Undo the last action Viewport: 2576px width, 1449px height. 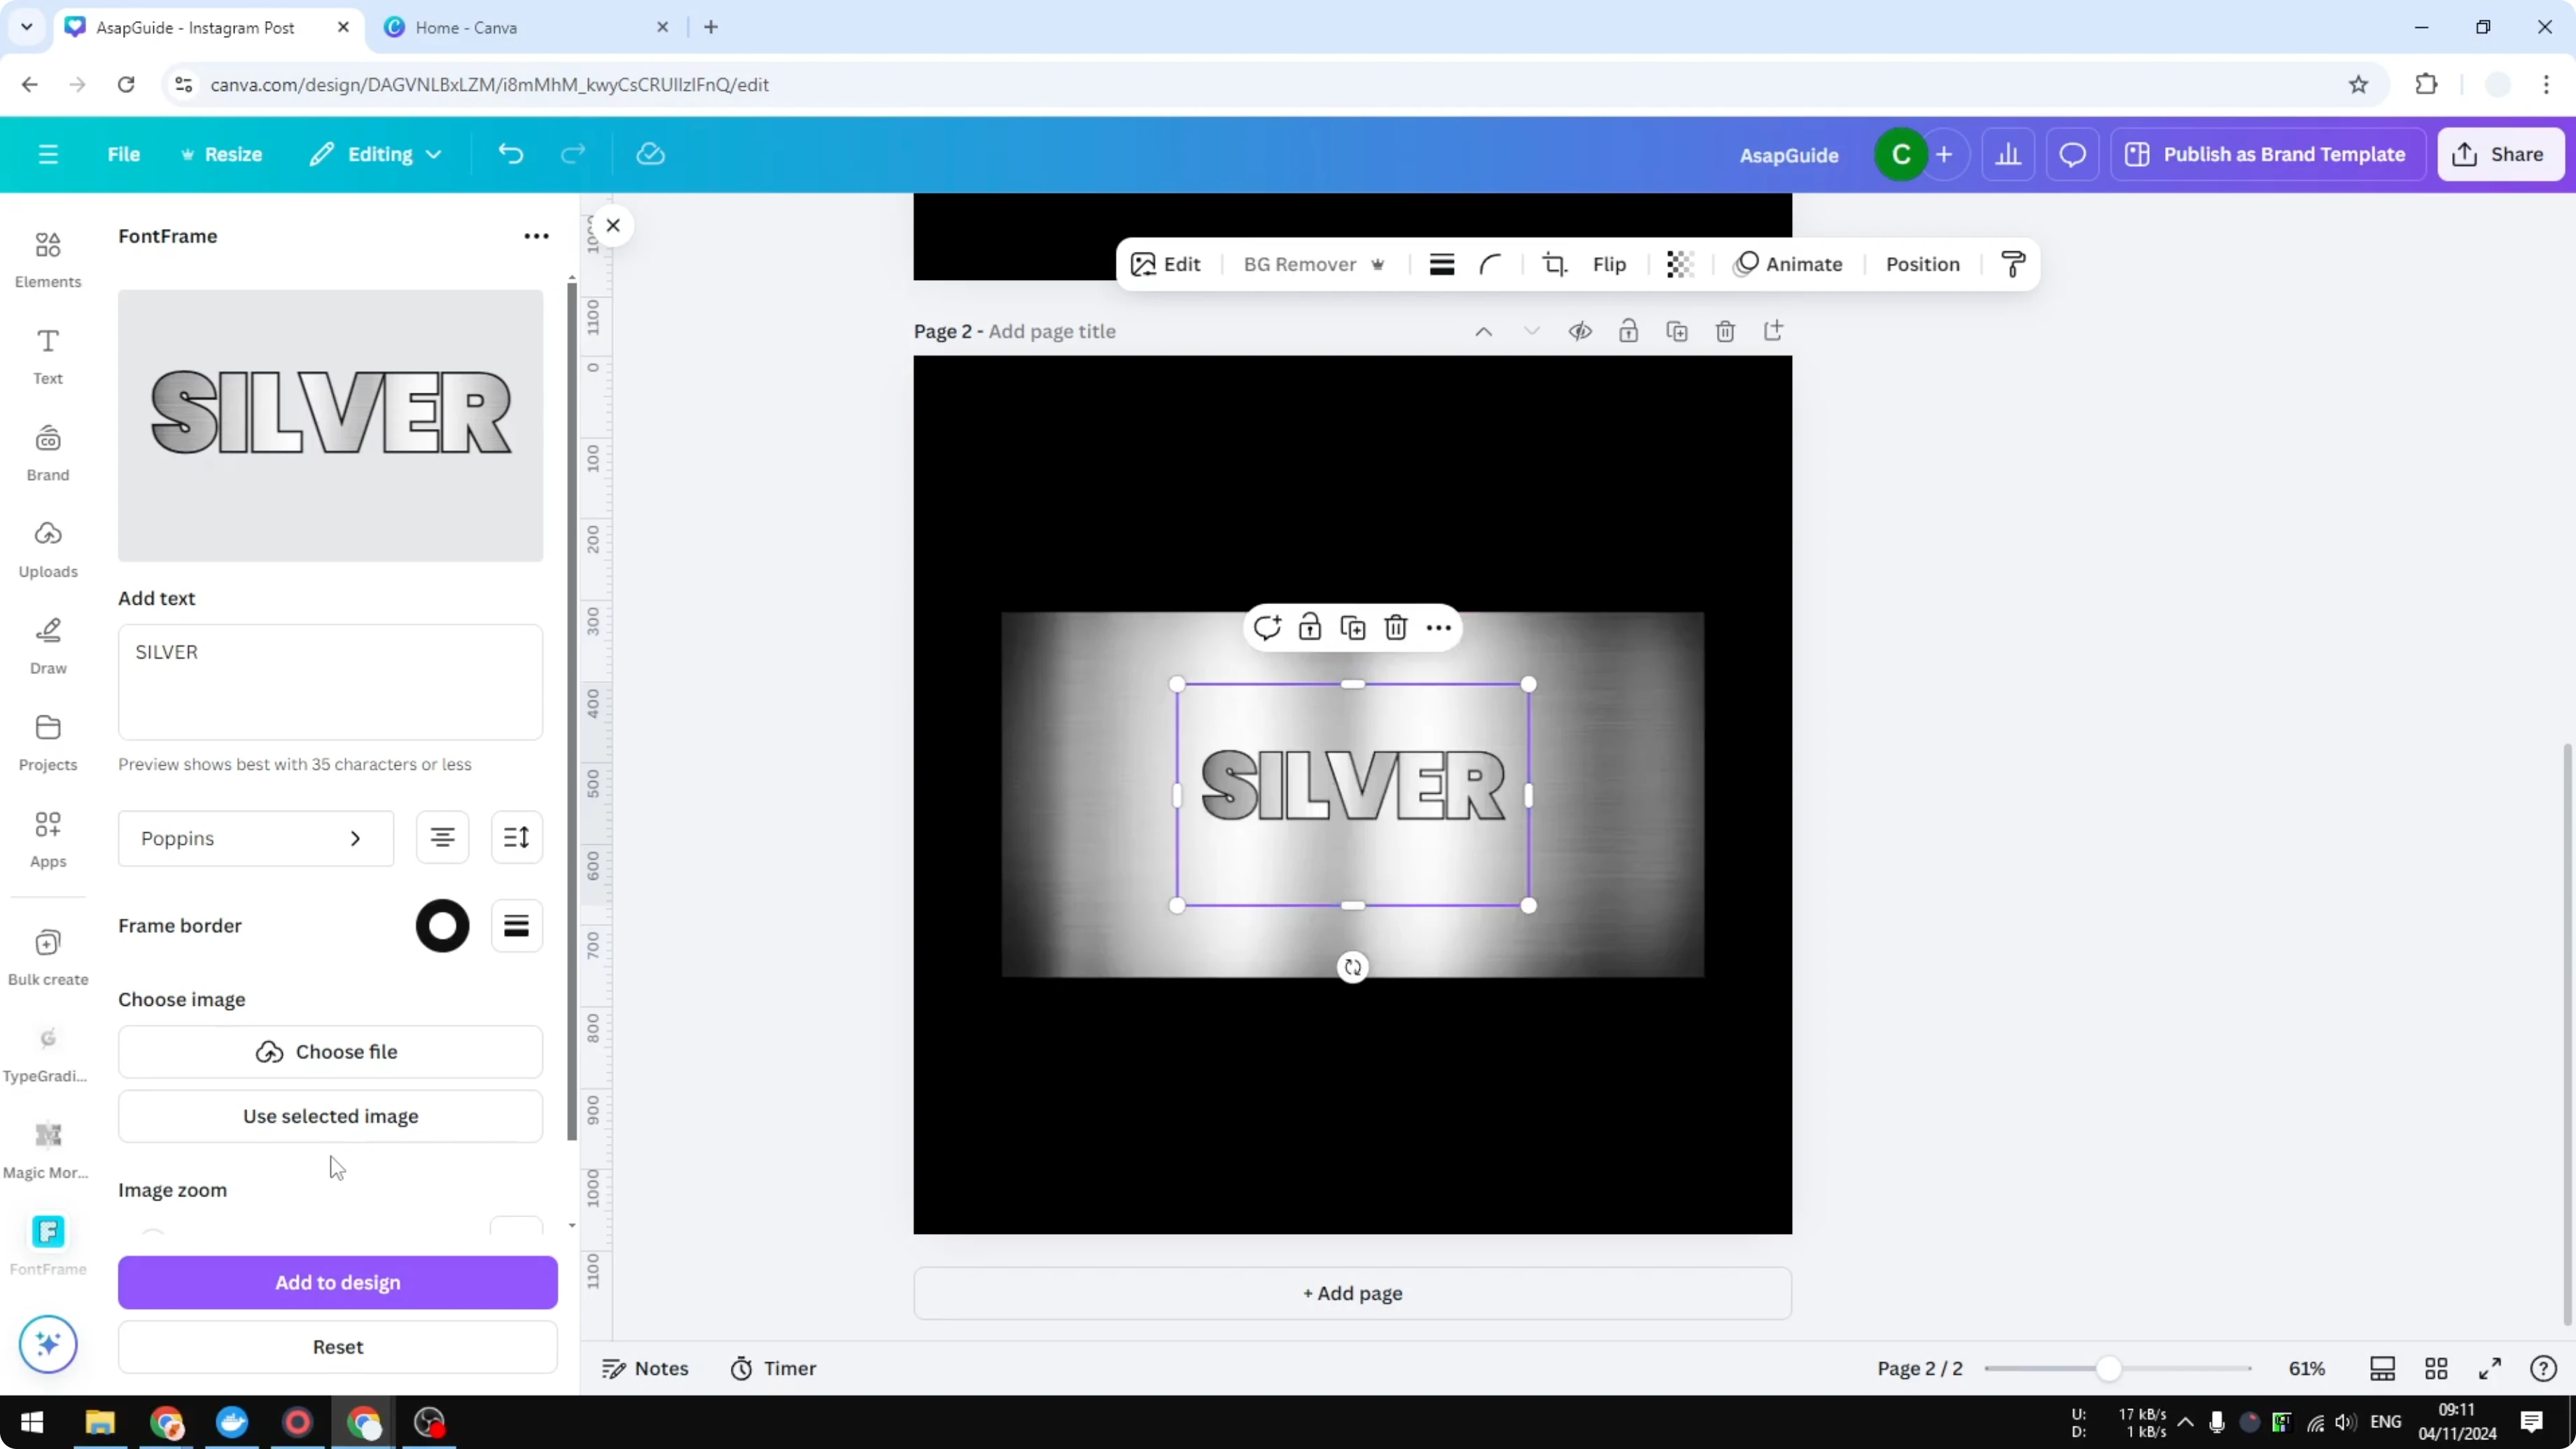[x=511, y=154]
